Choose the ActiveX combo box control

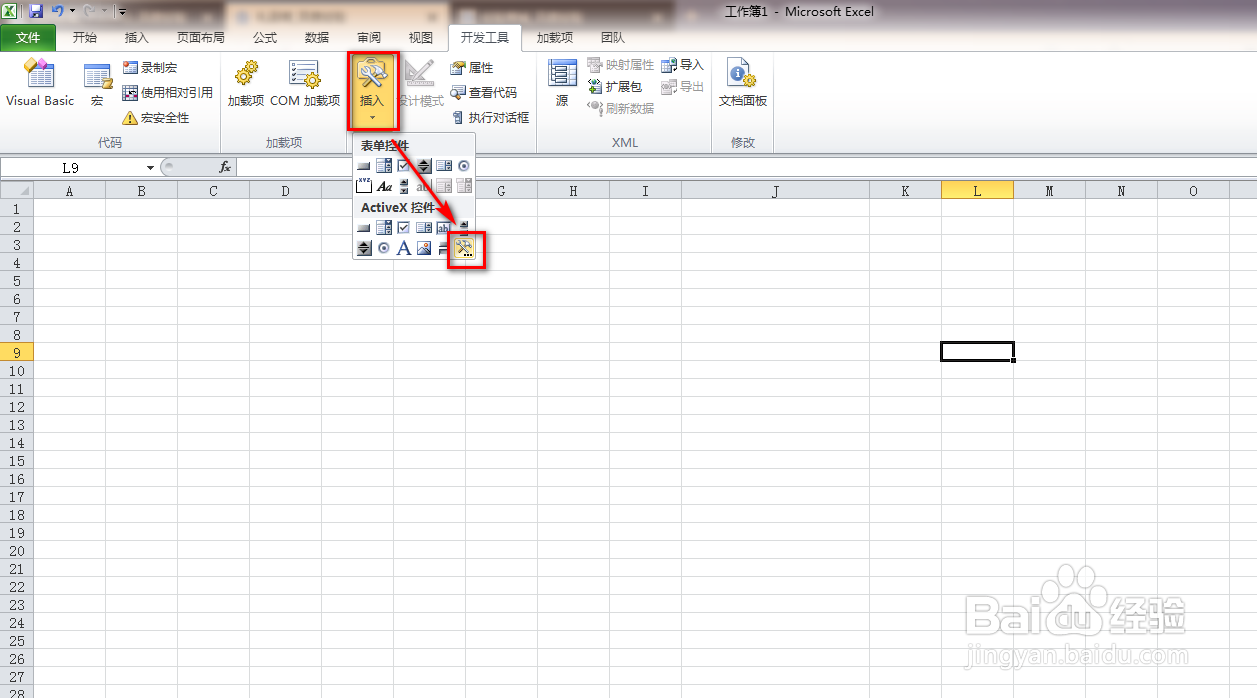coord(384,228)
